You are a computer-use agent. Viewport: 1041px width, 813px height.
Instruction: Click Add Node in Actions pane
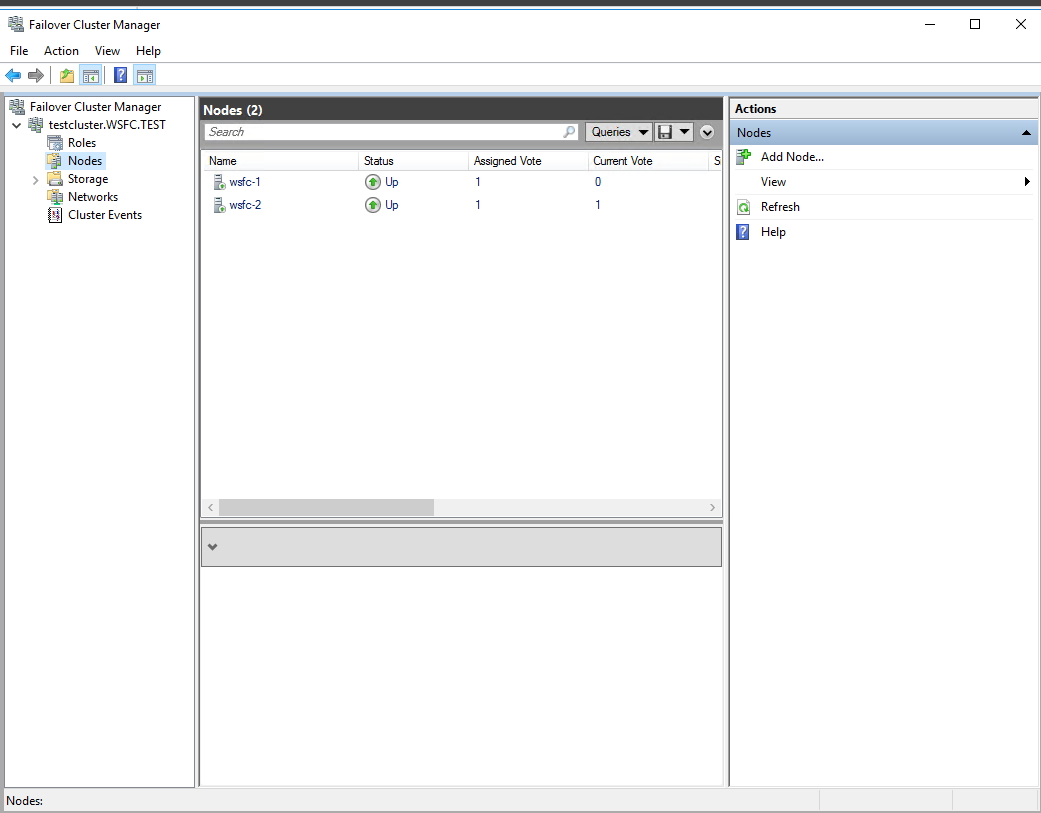click(x=791, y=157)
